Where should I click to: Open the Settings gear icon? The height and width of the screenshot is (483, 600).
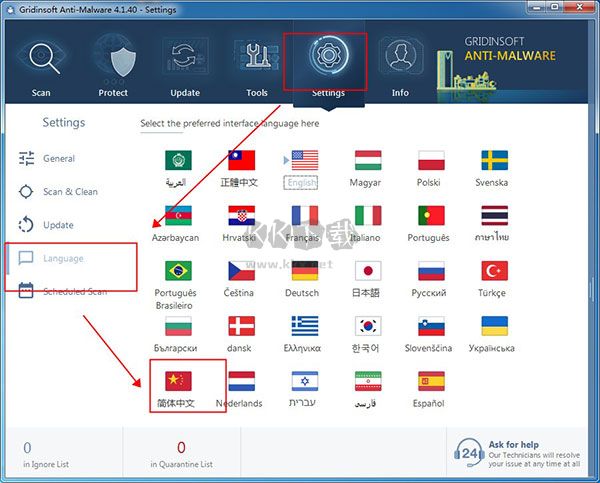(329, 55)
